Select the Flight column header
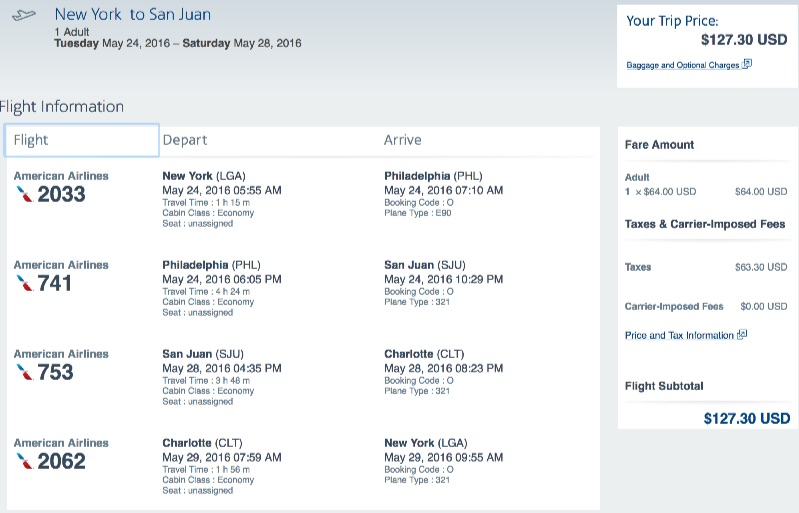The height and width of the screenshot is (513, 799). coord(82,140)
